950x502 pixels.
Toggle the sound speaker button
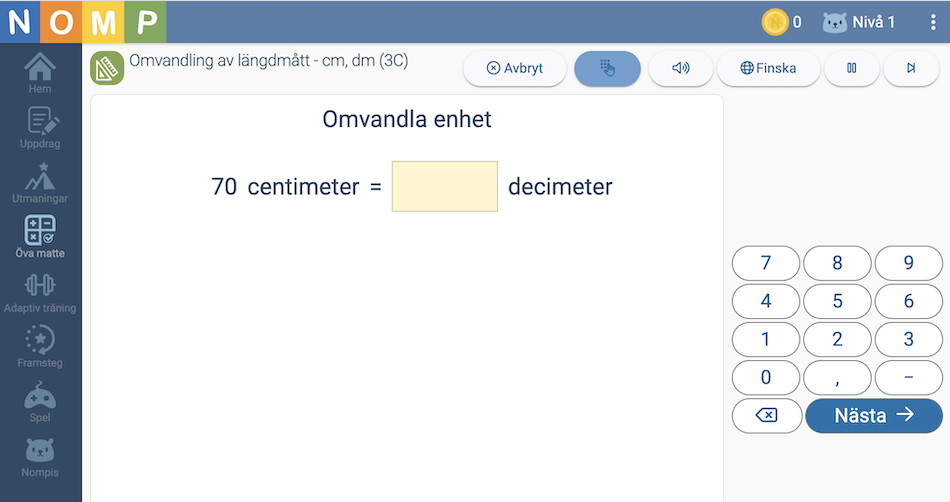(680, 68)
